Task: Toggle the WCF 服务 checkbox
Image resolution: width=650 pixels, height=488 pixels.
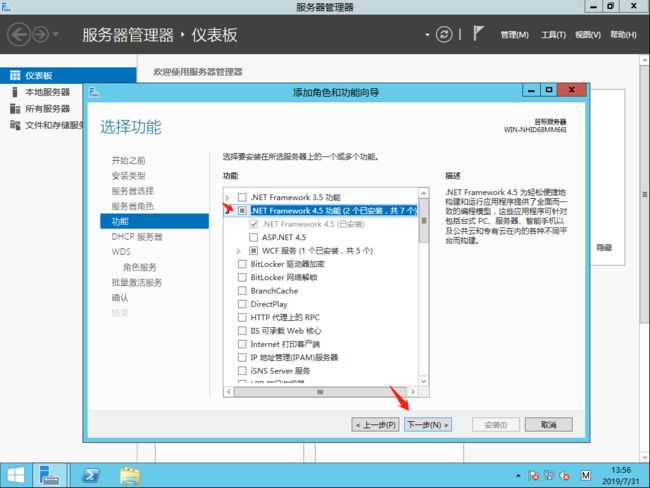Action: (x=253, y=250)
